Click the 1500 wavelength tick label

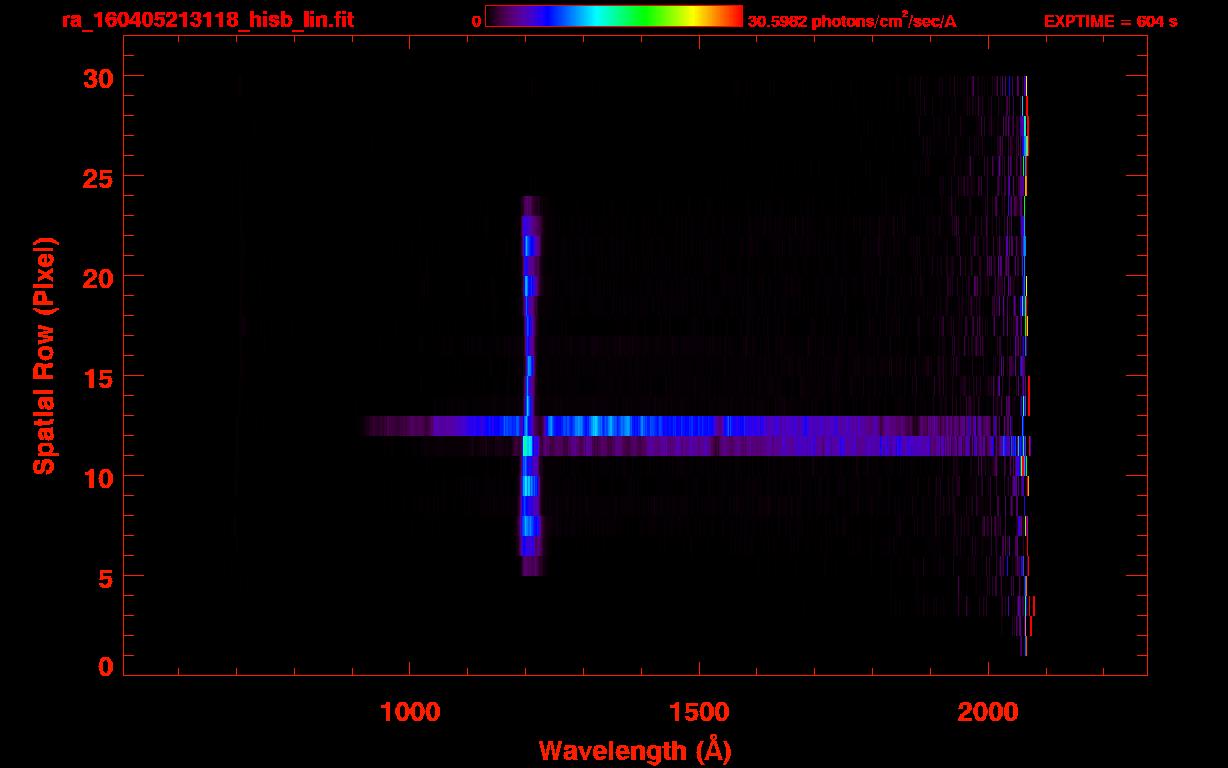[698, 711]
